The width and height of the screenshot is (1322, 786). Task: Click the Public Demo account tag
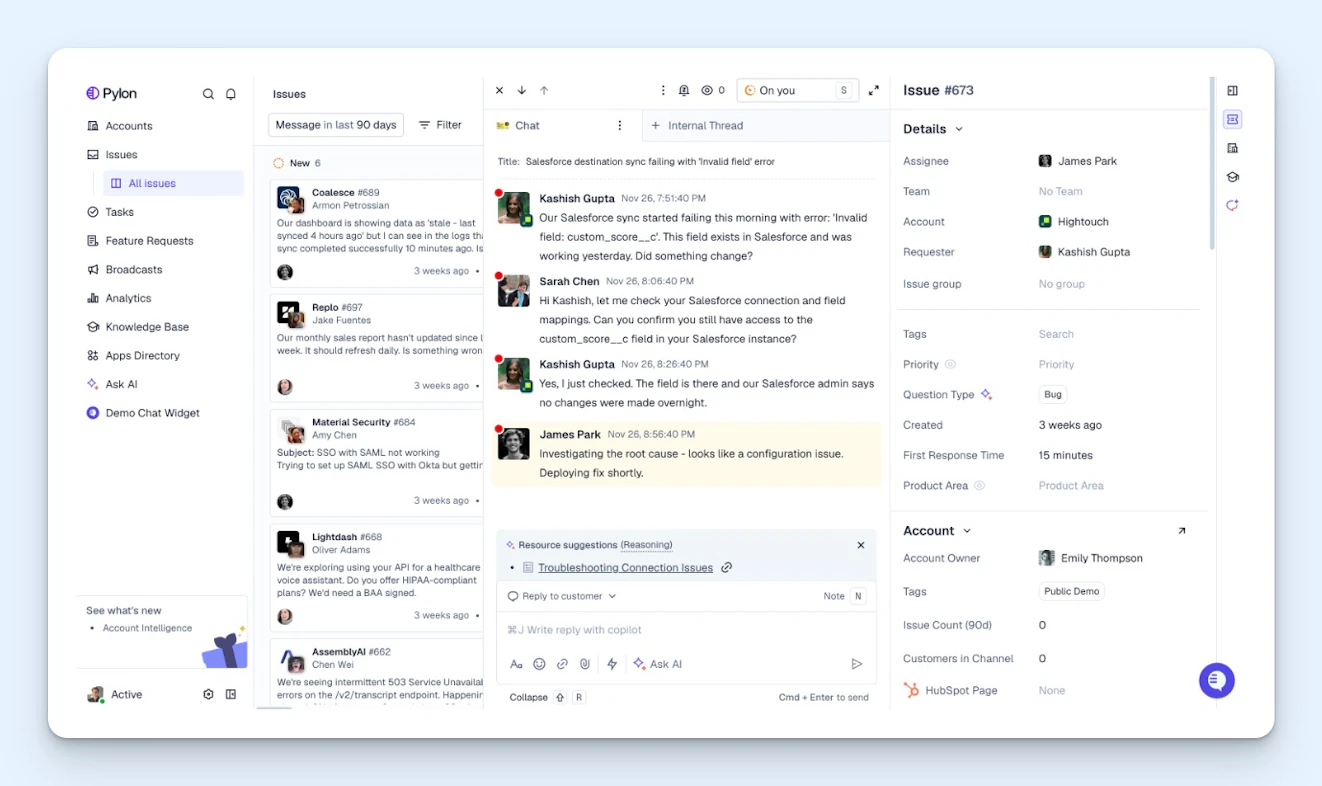[1072, 591]
